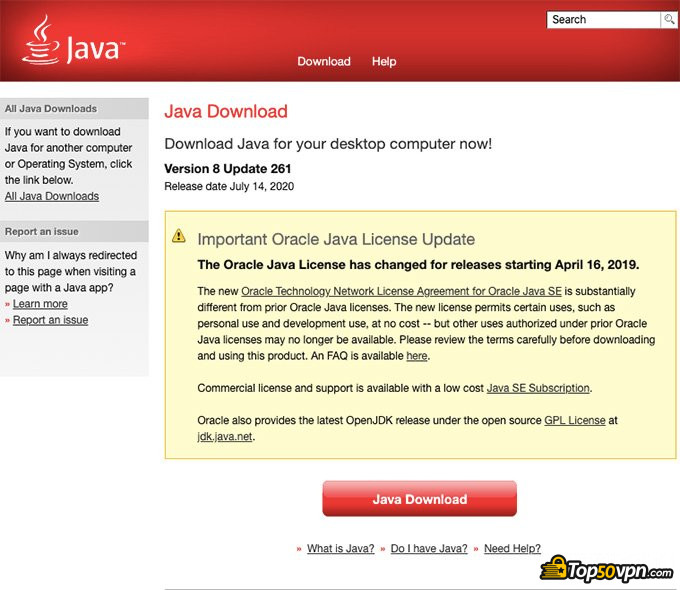Open the FAQ 'here' link

tap(416, 356)
